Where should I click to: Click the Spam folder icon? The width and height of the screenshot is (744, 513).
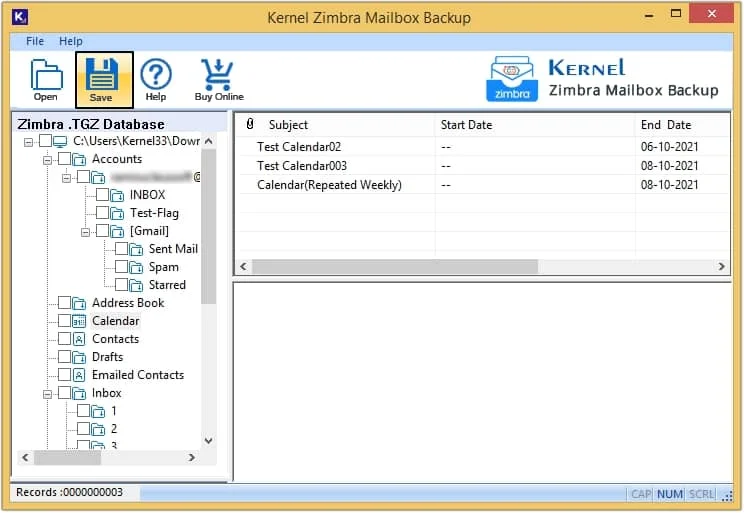(x=136, y=267)
